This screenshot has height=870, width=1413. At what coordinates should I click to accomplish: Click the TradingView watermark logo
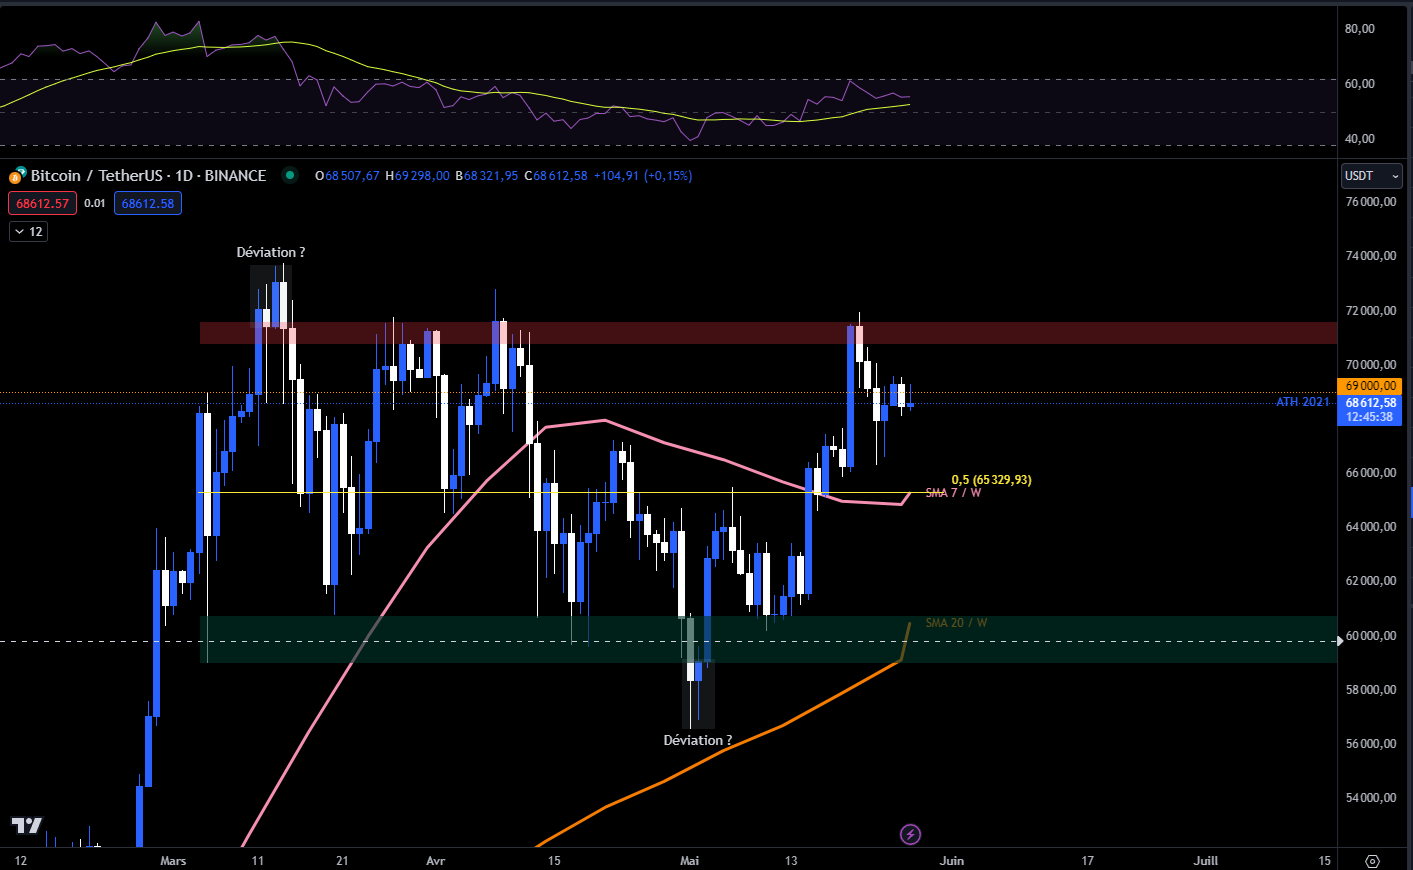coord(28,826)
